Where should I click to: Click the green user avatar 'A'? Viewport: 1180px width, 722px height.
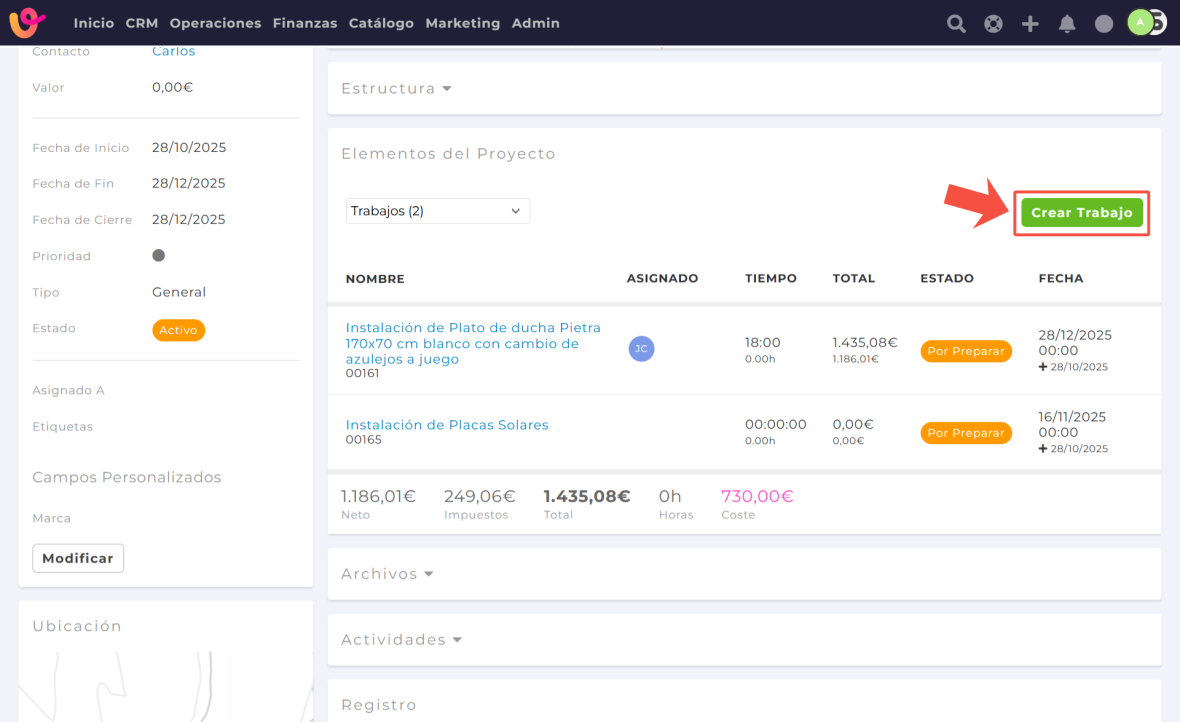click(x=1140, y=22)
